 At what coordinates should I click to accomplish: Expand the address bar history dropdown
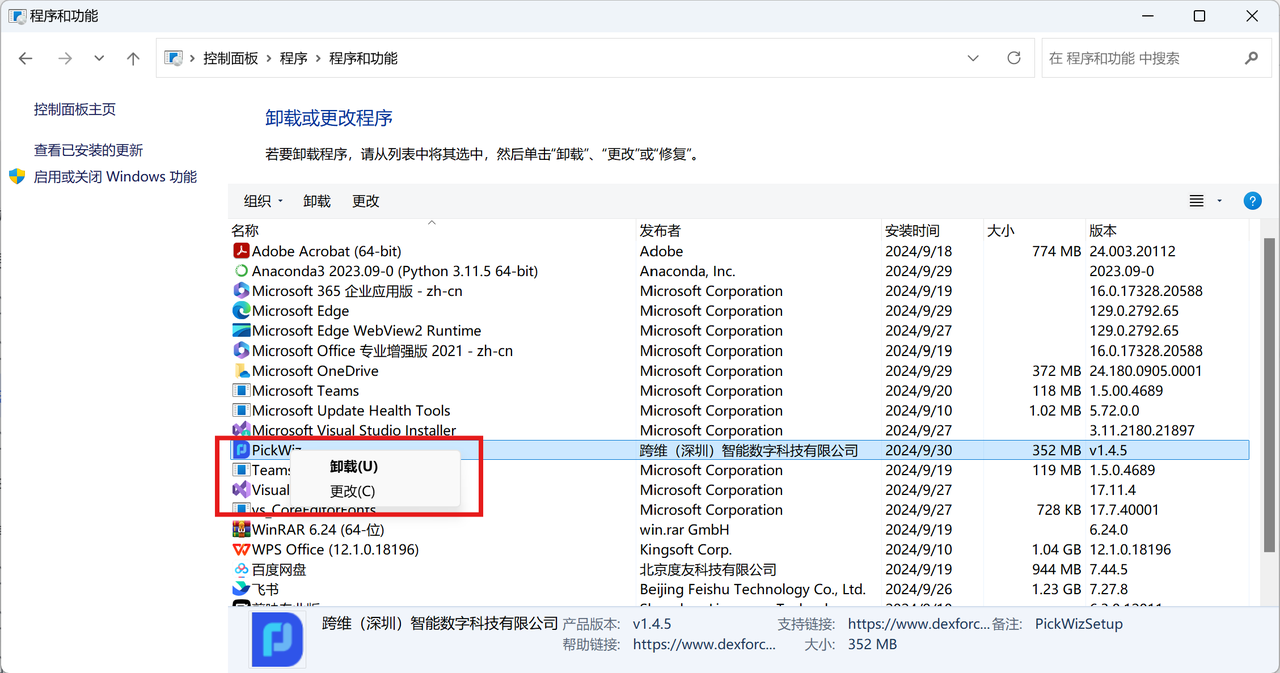point(973,58)
